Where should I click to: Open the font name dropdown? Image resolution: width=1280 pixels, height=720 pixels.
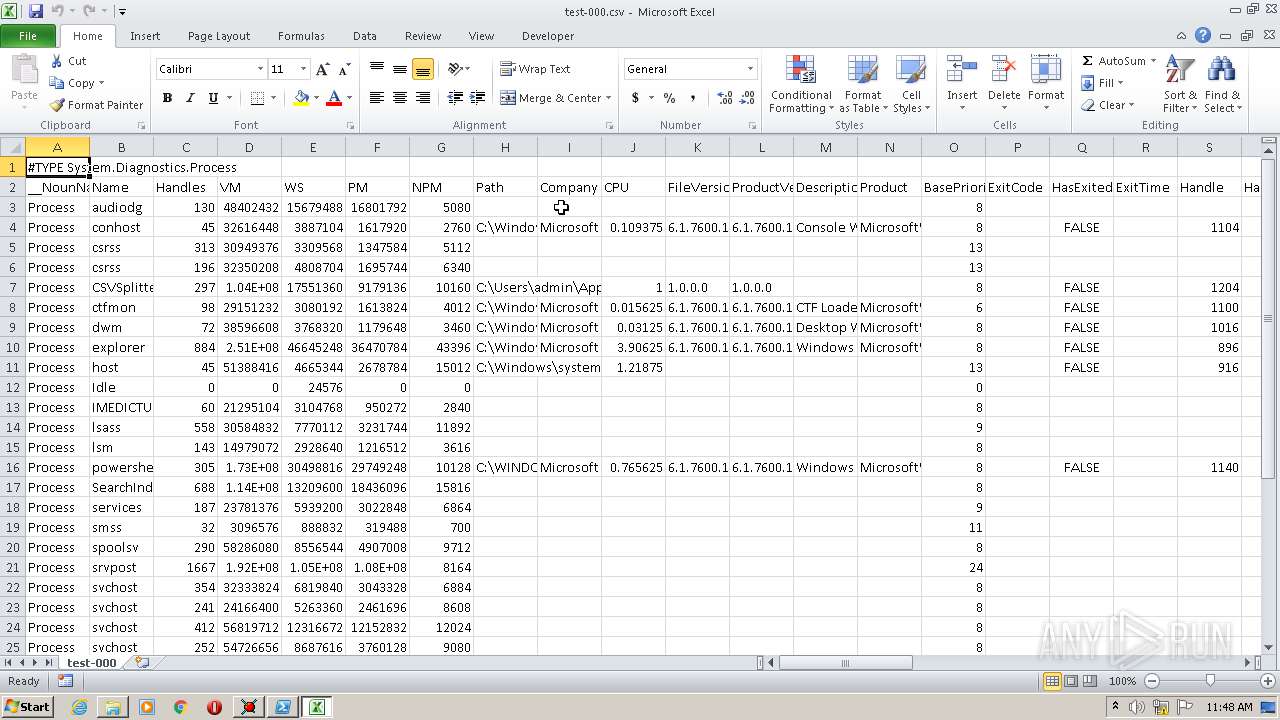tap(260, 69)
